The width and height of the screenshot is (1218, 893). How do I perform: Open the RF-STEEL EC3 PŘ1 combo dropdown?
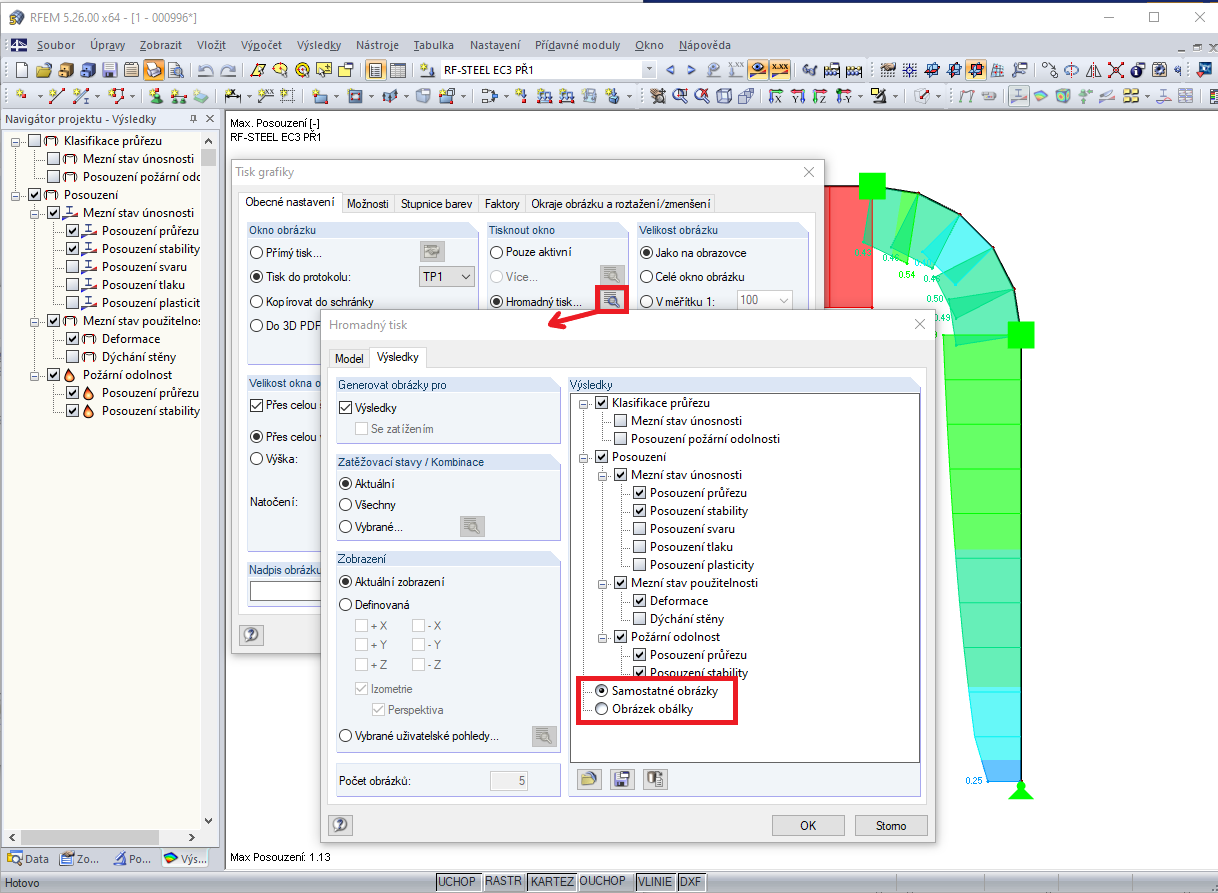pyautogui.click(x=649, y=70)
